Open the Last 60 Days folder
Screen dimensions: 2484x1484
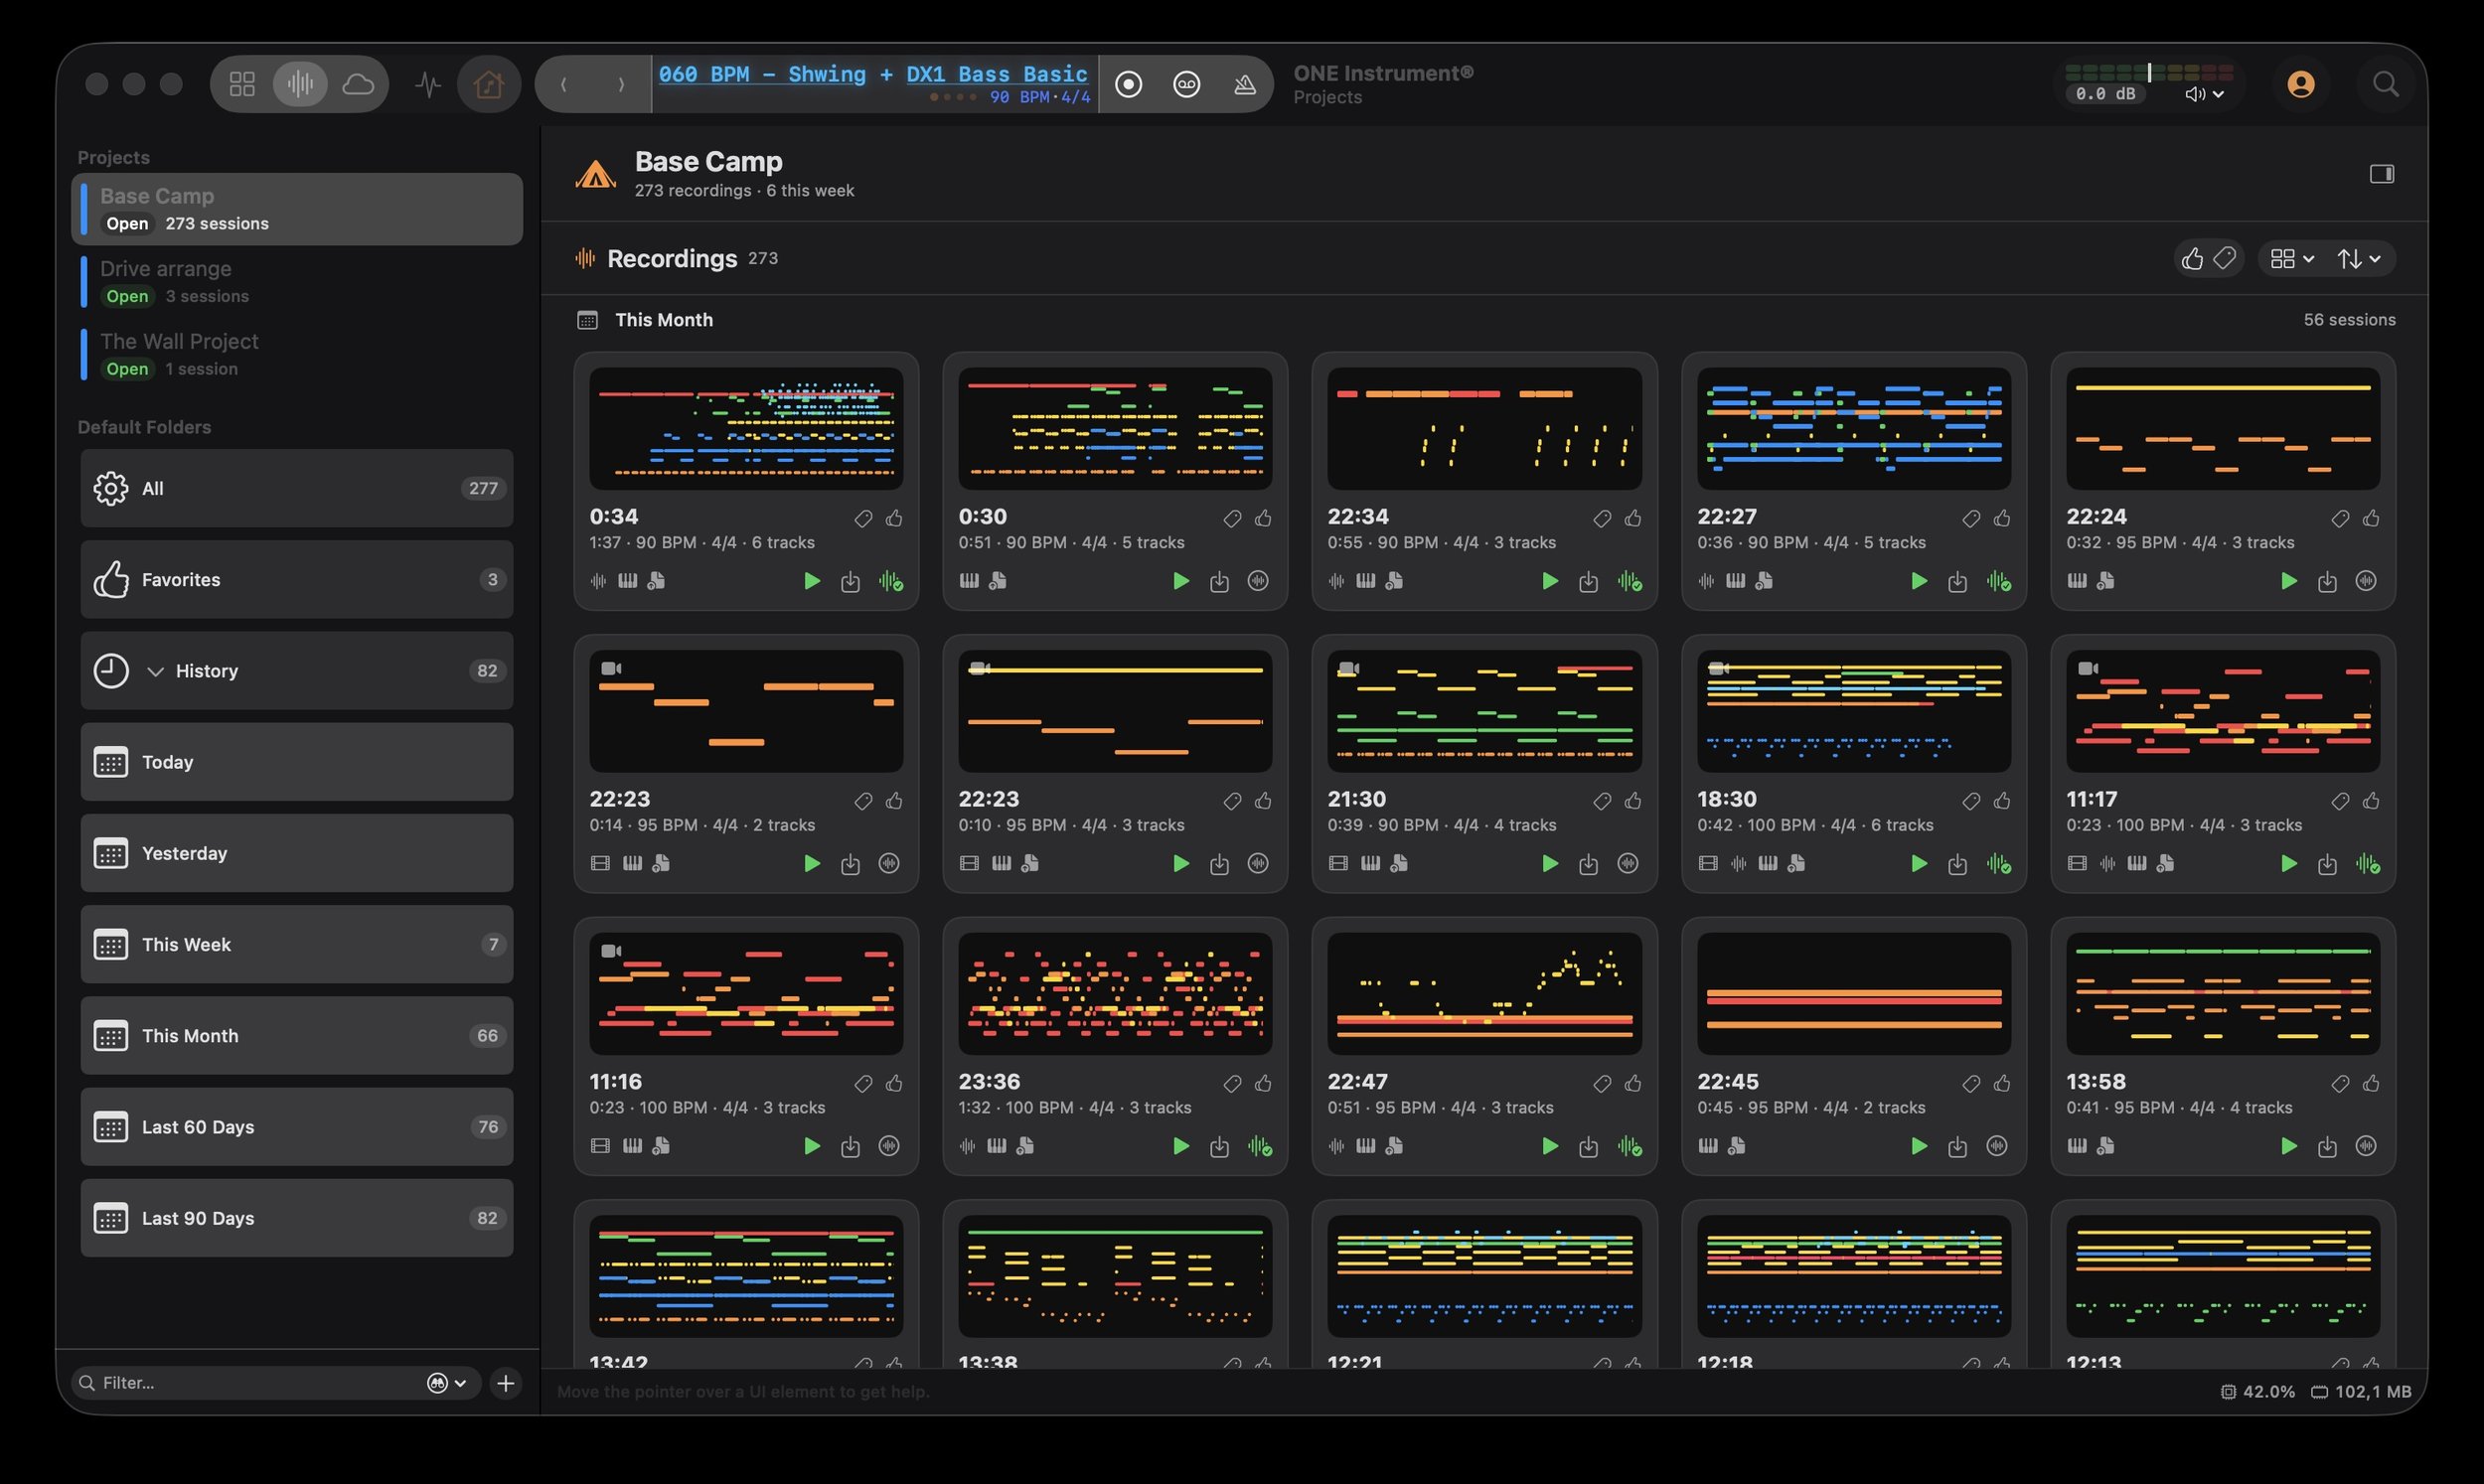(x=297, y=1127)
